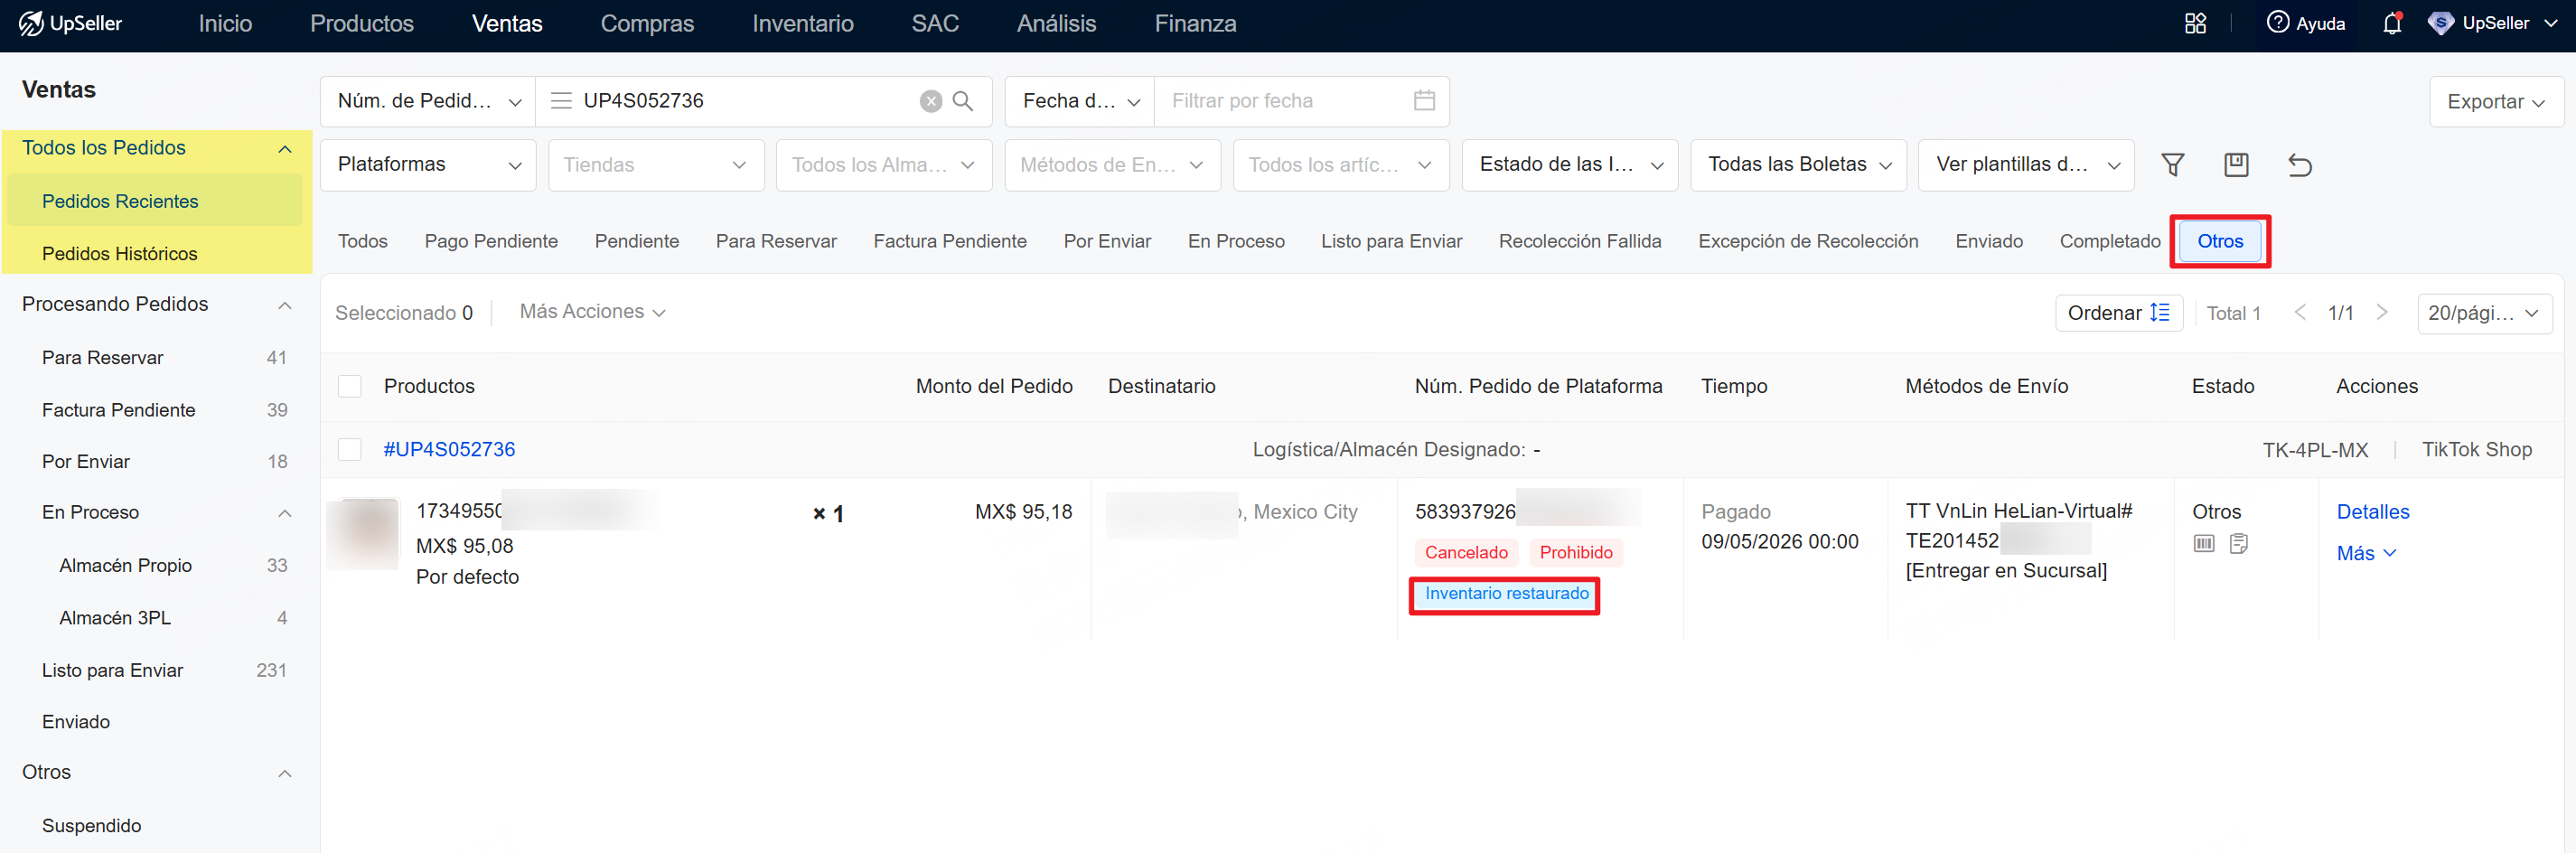Click the save filter icon
The image size is (2576, 853).
coord(2236,164)
